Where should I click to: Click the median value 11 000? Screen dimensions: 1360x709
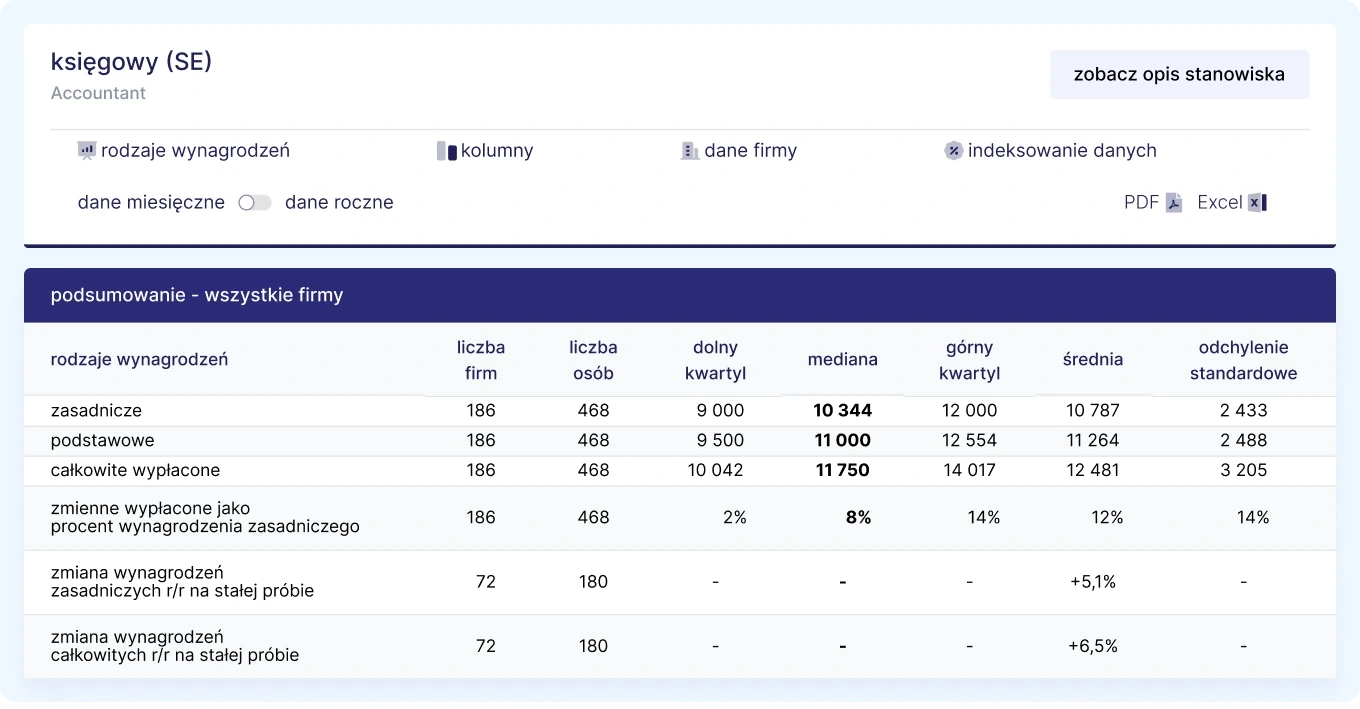pos(842,440)
